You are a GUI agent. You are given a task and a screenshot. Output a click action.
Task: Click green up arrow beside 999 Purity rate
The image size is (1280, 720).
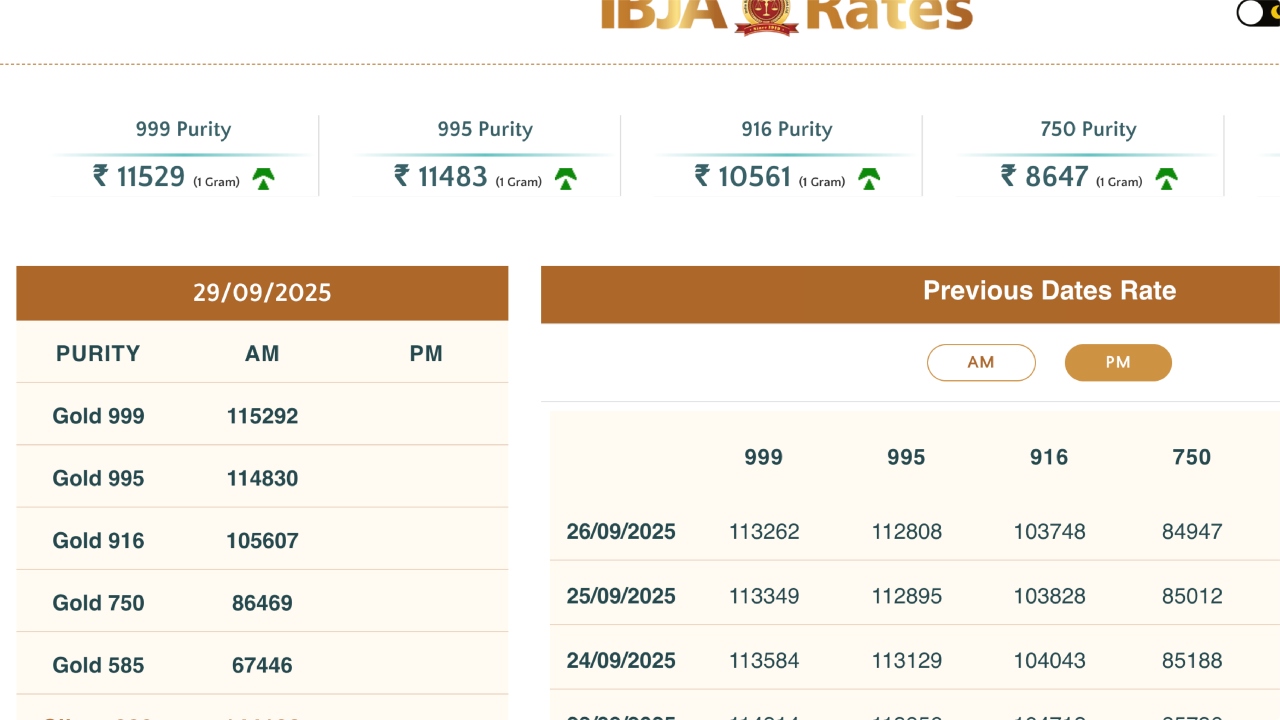[x=264, y=179]
